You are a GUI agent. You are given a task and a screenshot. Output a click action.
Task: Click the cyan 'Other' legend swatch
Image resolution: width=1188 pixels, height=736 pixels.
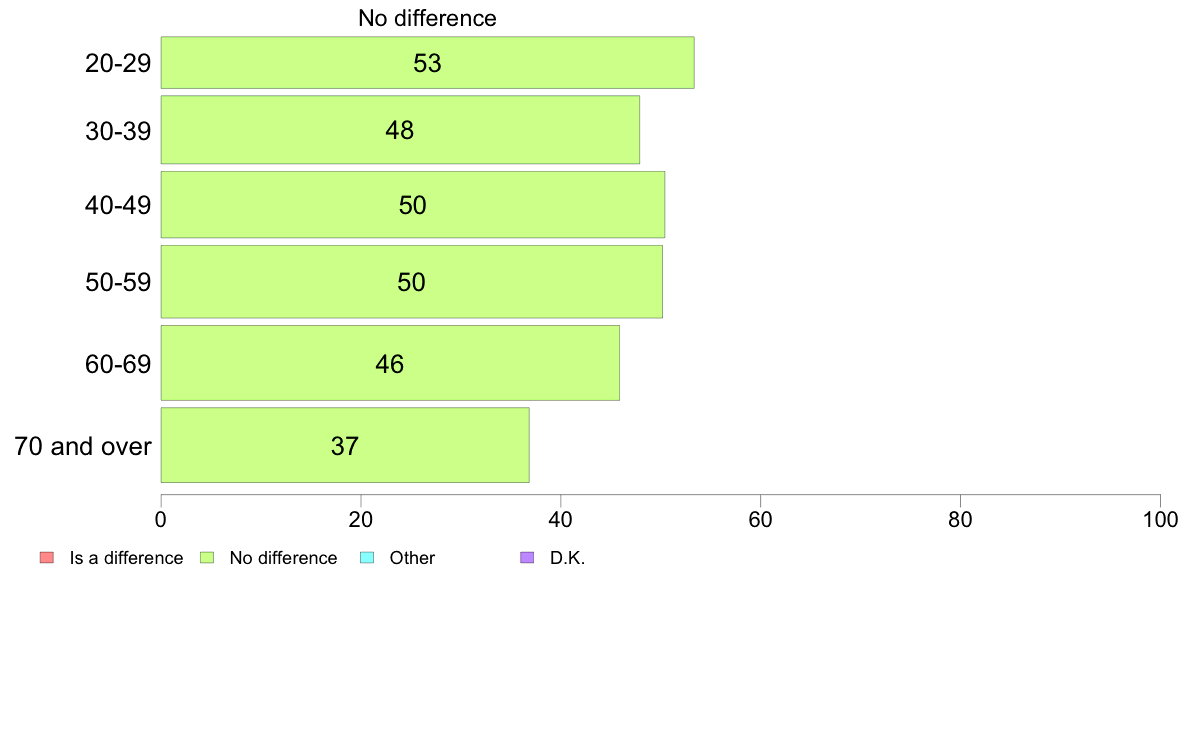(367, 558)
